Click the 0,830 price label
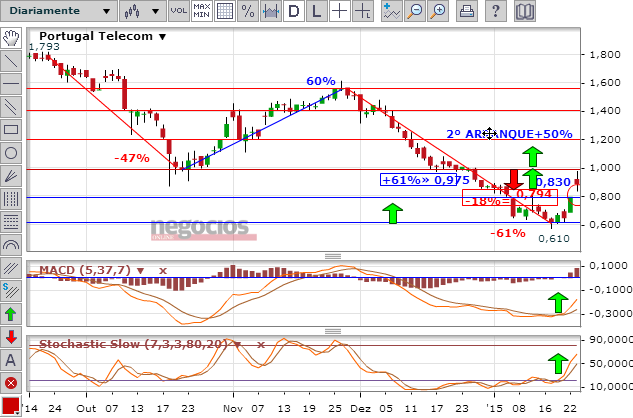 pyautogui.click(x=553, y=182)
